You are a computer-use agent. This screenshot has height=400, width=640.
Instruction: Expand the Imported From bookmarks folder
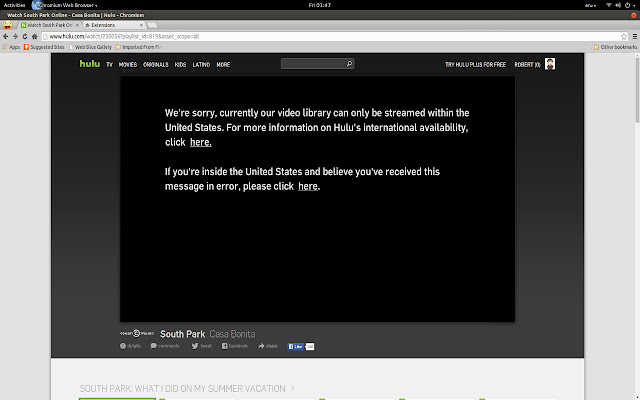click(x=138, y=47)
